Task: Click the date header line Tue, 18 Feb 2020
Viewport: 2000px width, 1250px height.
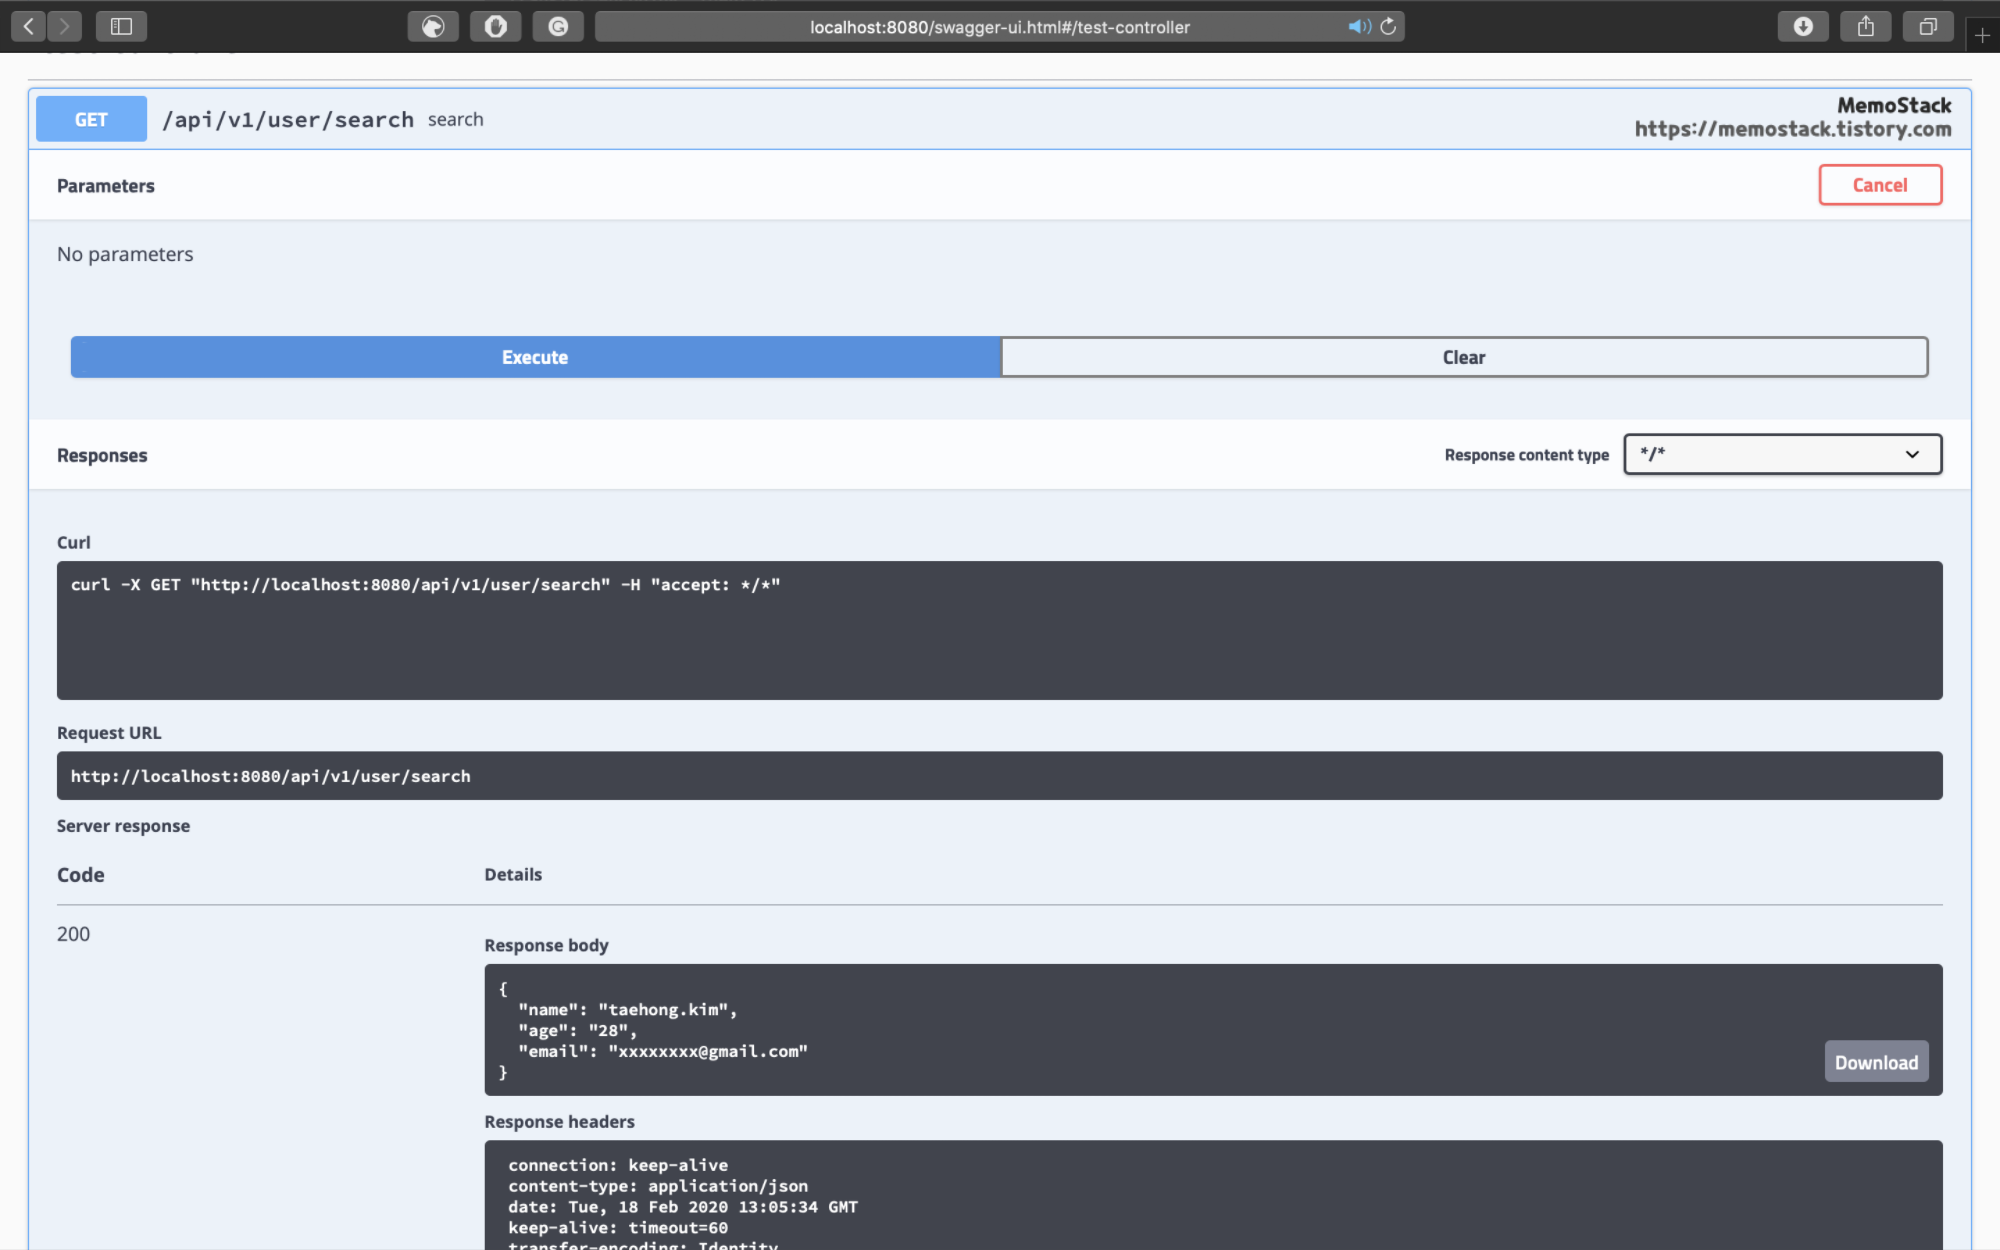Action: click(x=683, y=1207)
